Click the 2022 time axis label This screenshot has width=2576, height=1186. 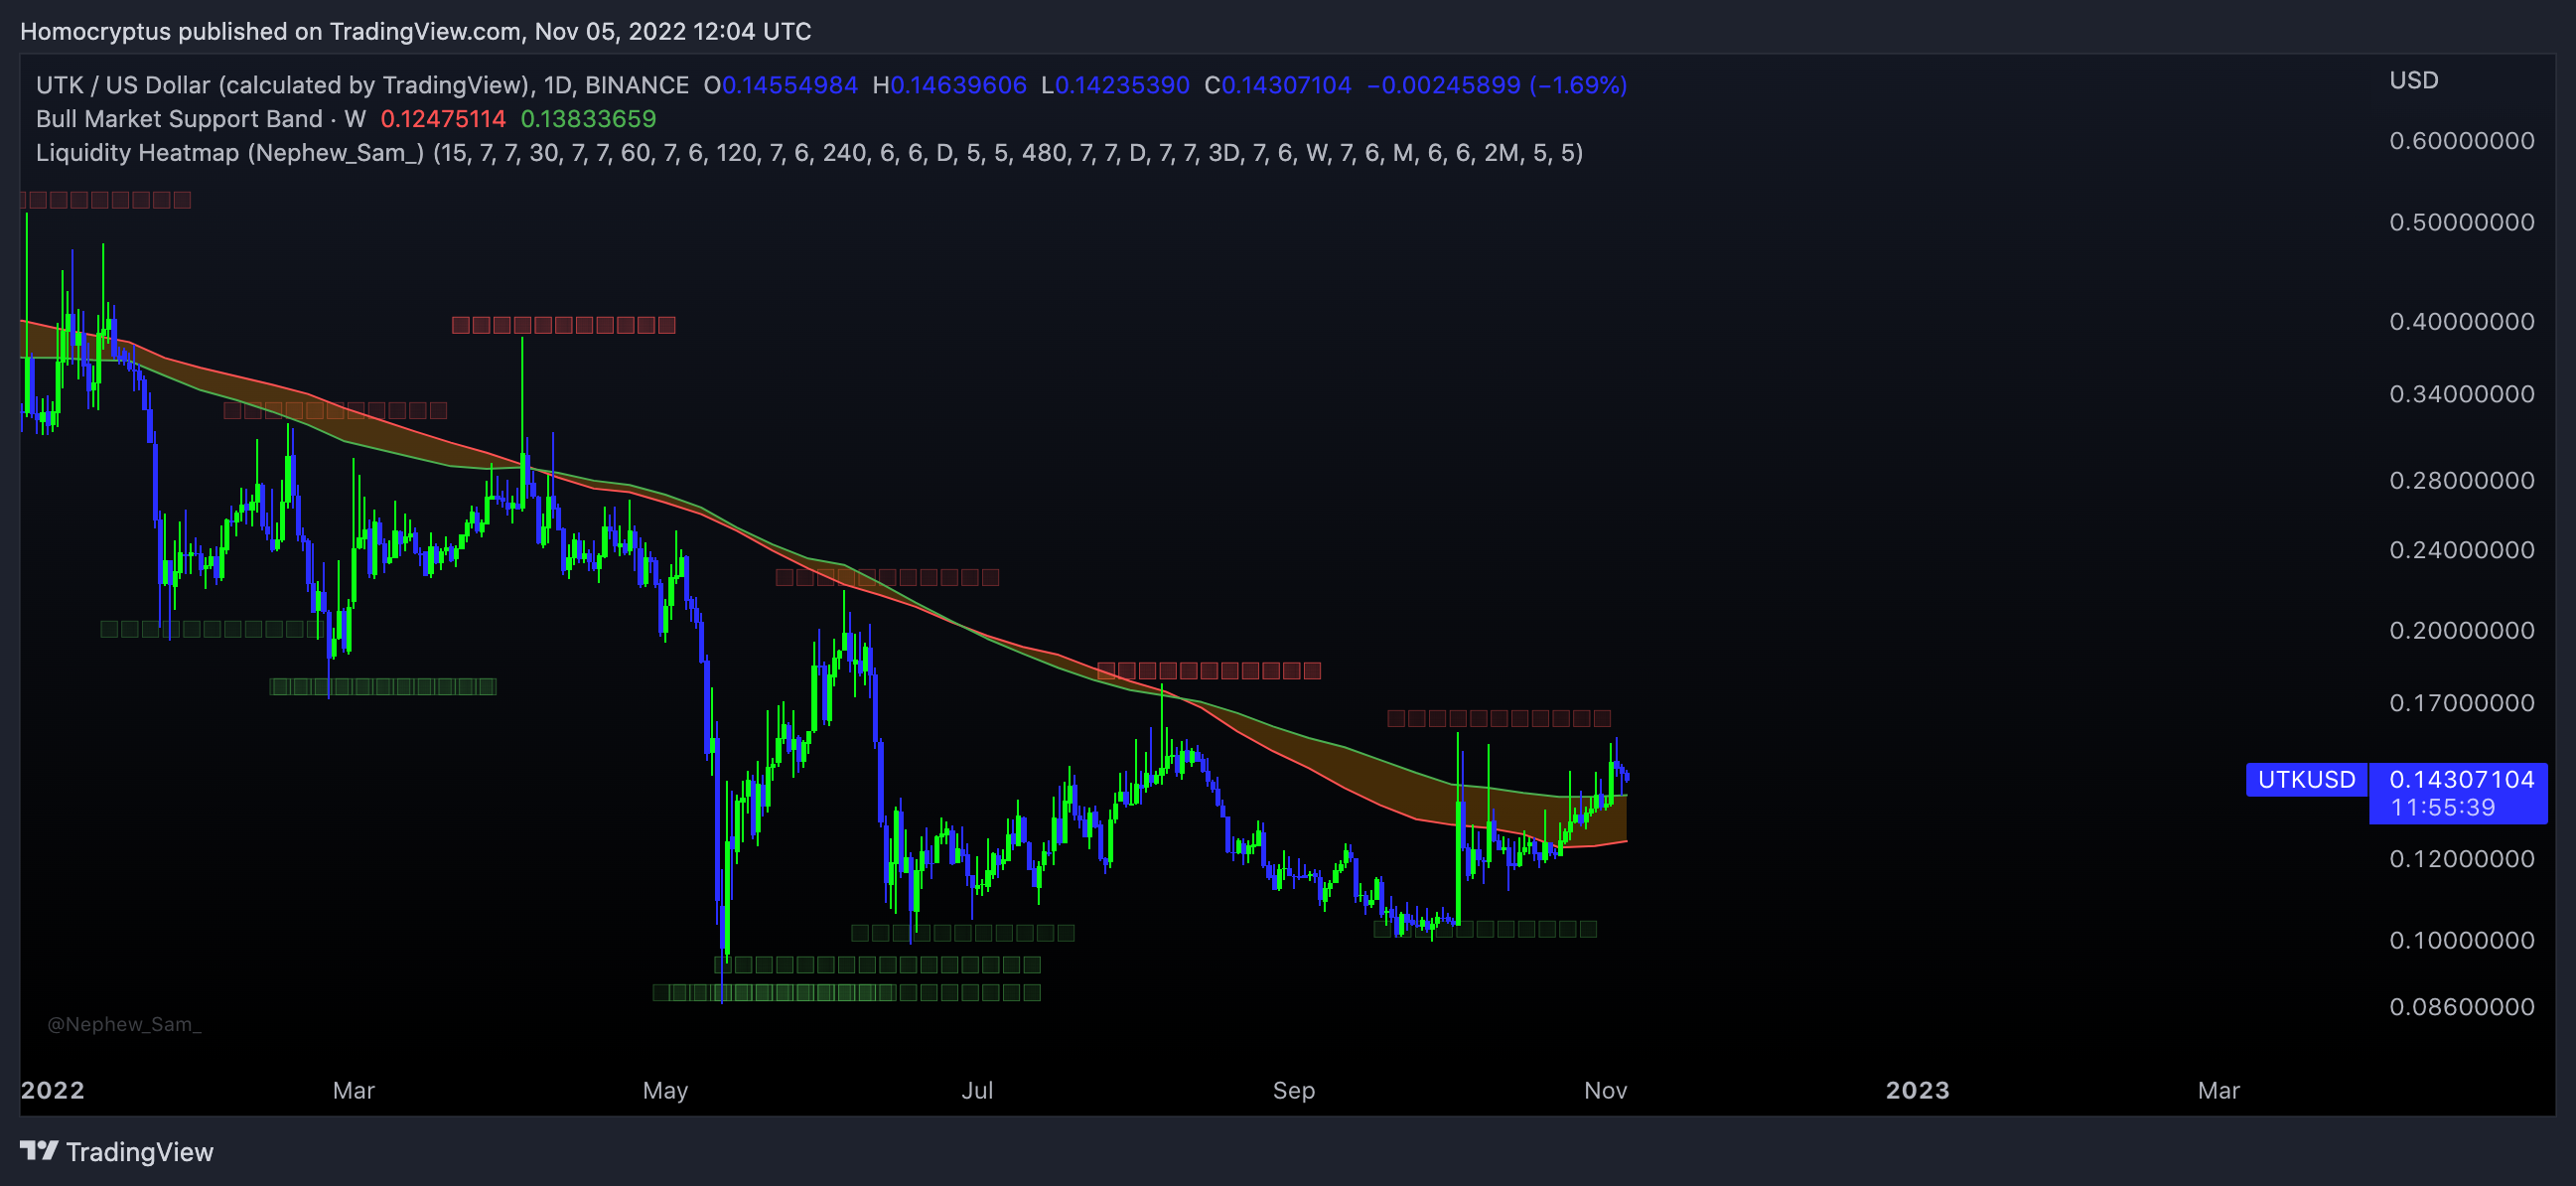[53, 1090]
